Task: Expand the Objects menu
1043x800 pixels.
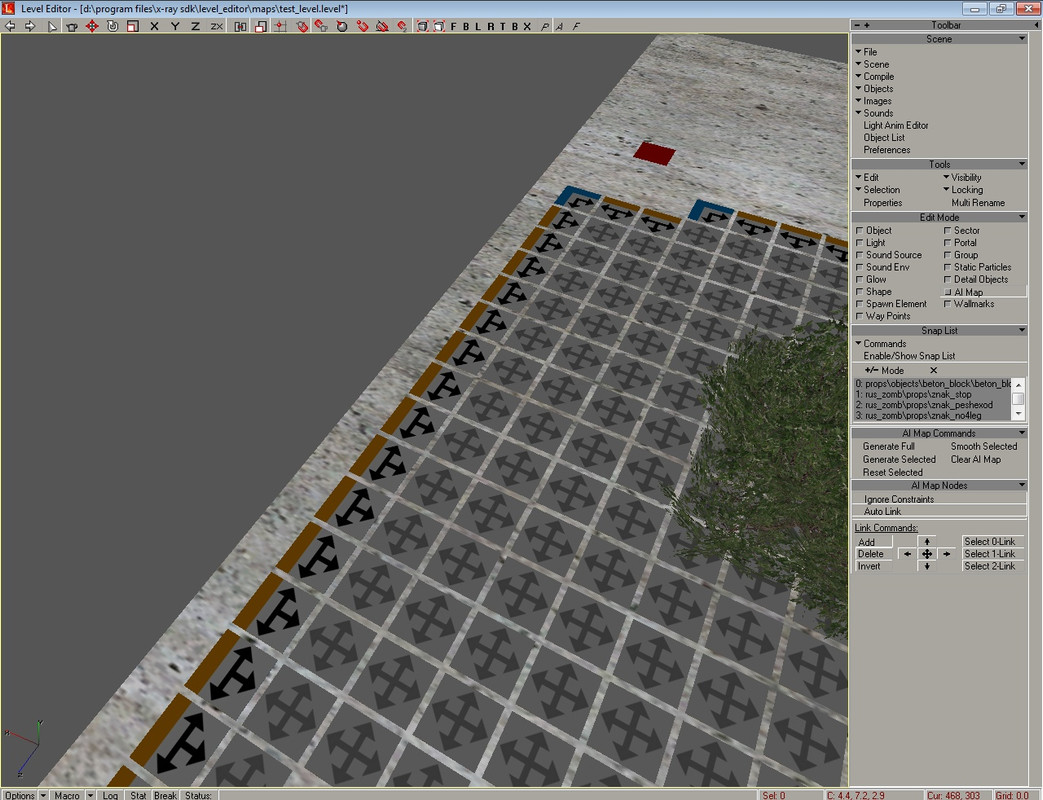Action: coord(874,88)
